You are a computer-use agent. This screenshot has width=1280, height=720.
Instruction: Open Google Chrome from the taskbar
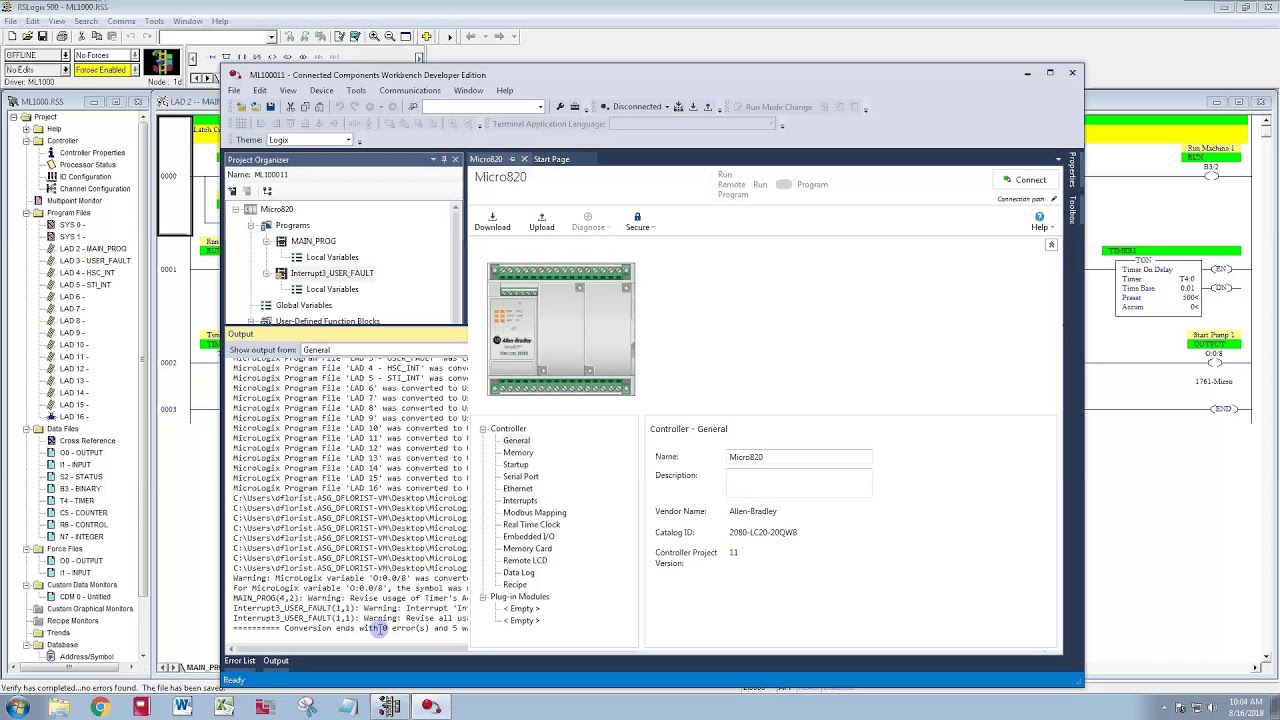tap(99, 707)
